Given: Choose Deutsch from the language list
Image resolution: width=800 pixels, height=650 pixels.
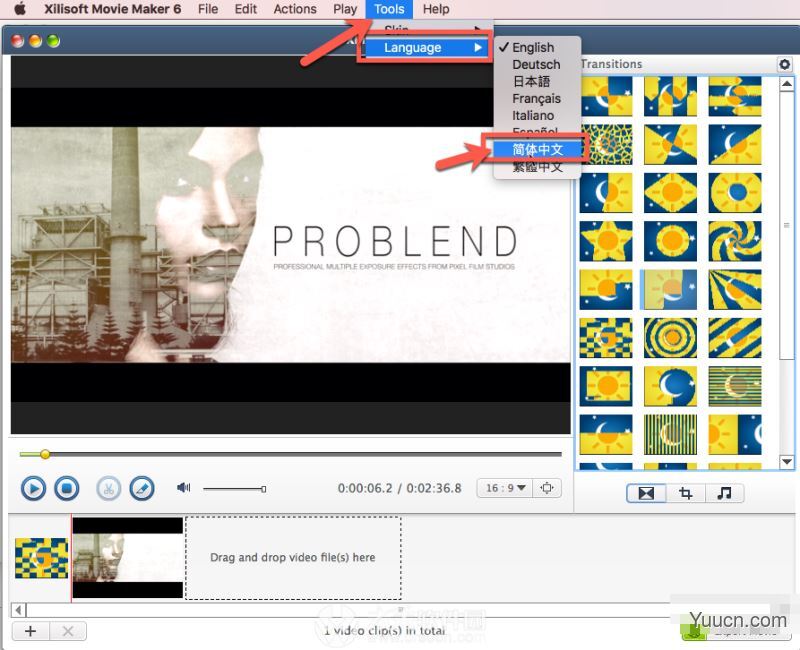Looking at the screenshot, I should click(x=536, y=64).
